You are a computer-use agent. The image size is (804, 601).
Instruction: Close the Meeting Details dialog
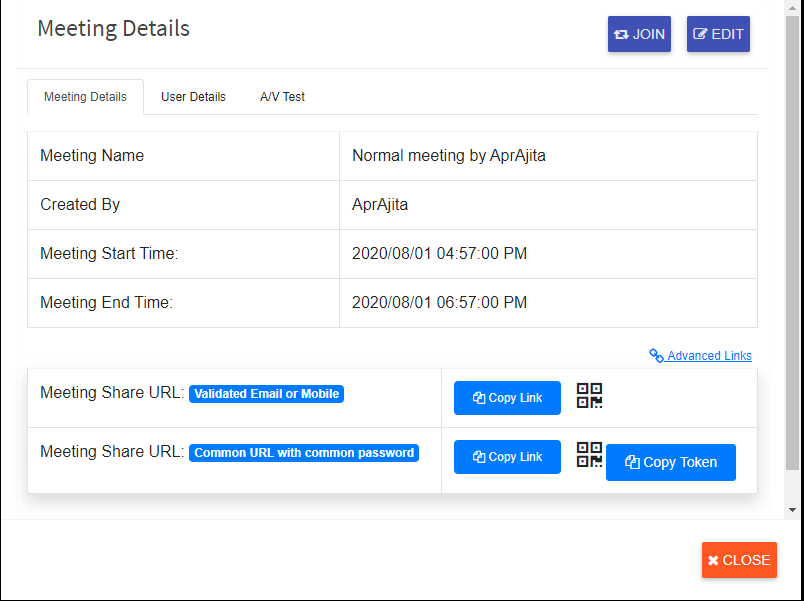click(x=739, y=560)
